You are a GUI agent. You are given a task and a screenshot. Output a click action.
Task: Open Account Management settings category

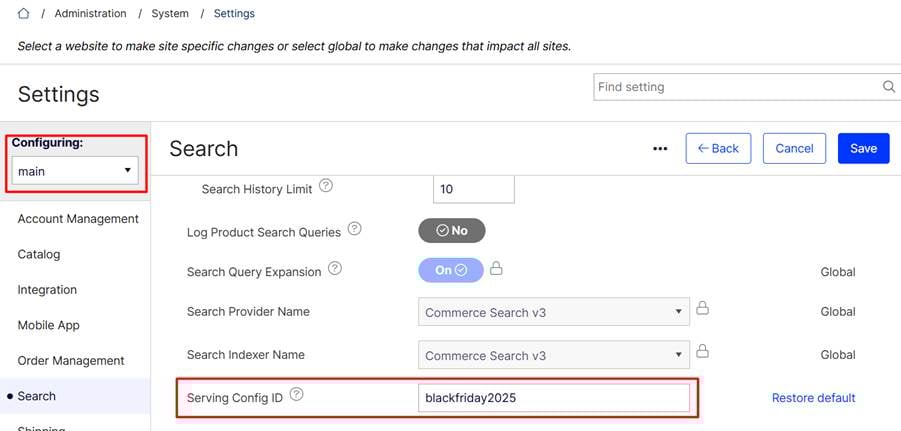tap(78, 219)
